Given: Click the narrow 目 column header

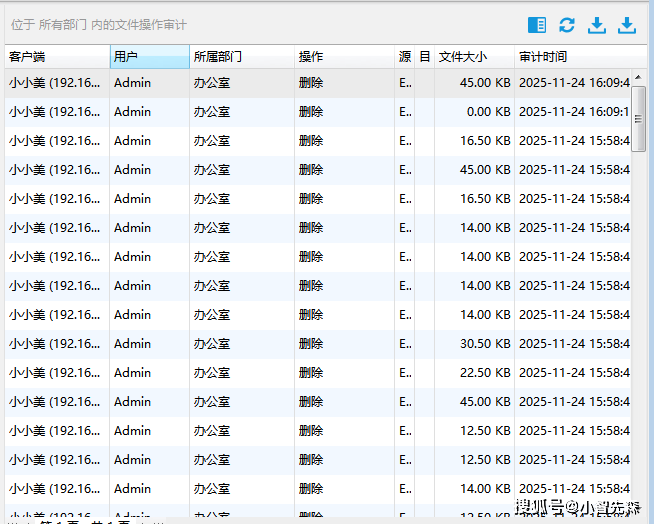Looking at the screenshot, I should (425, 57).
